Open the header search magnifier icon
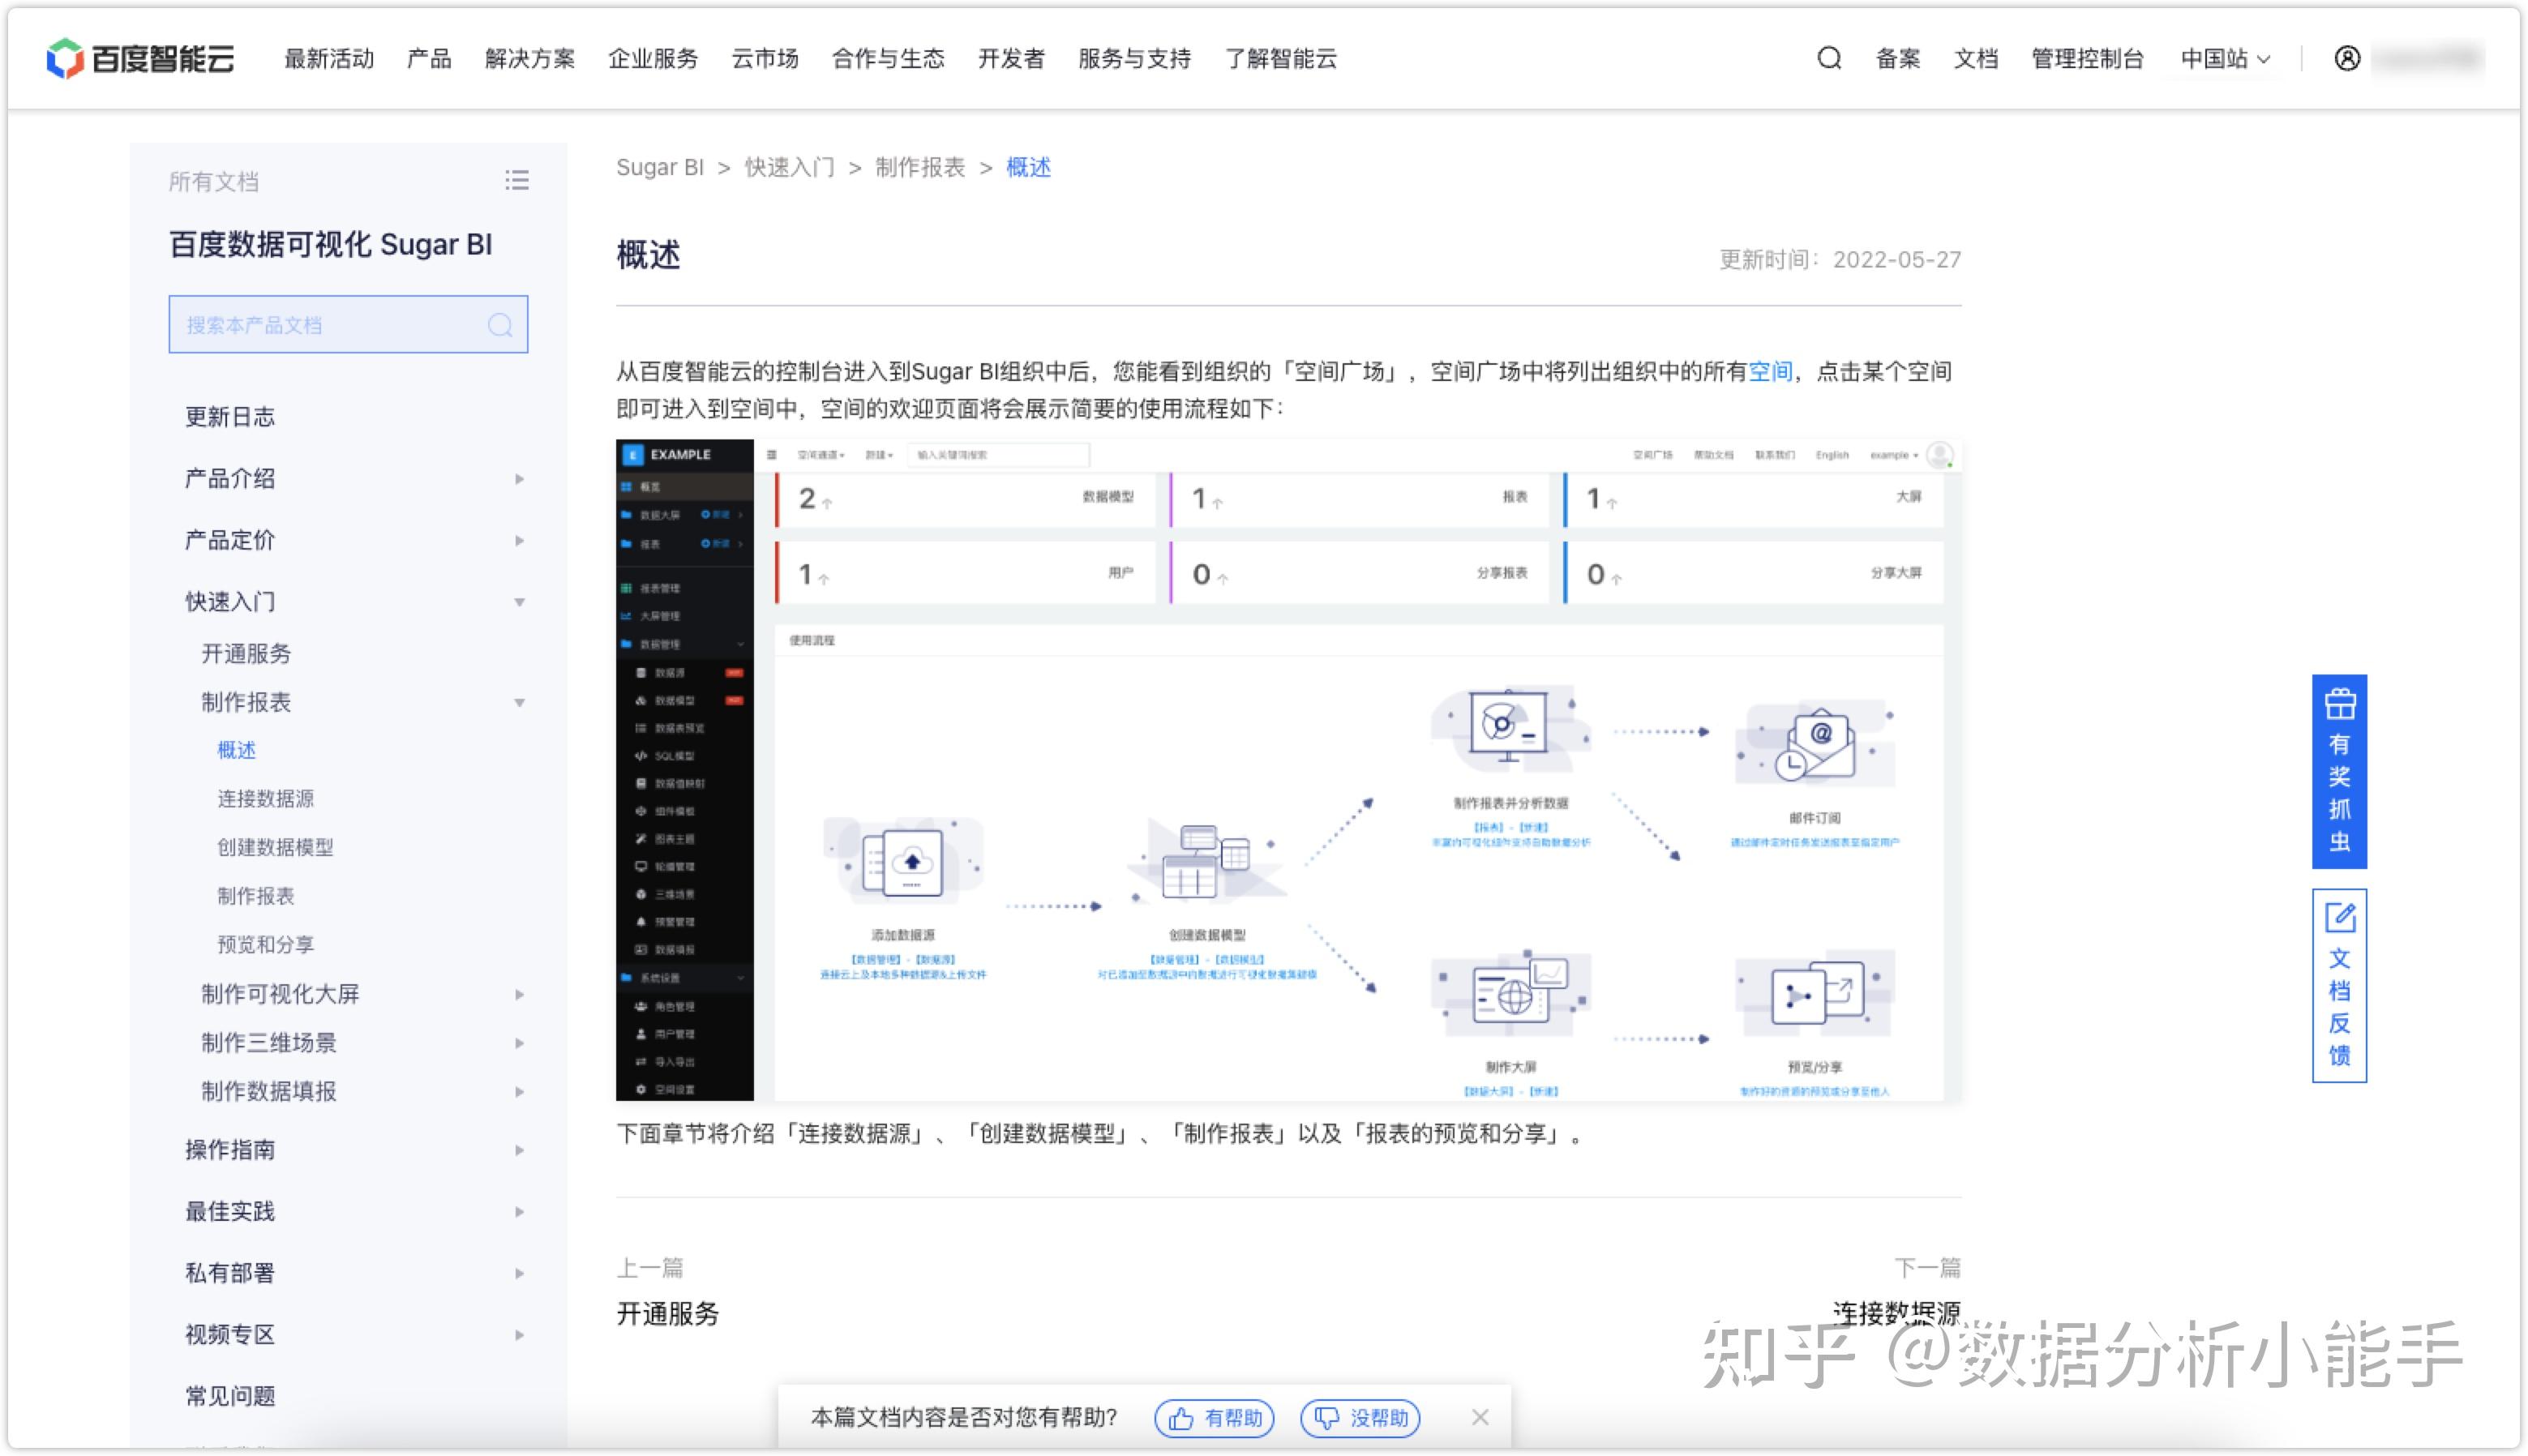Image resolution: width=2528 pixels, height=1456 pixels. pos(1828,58)
